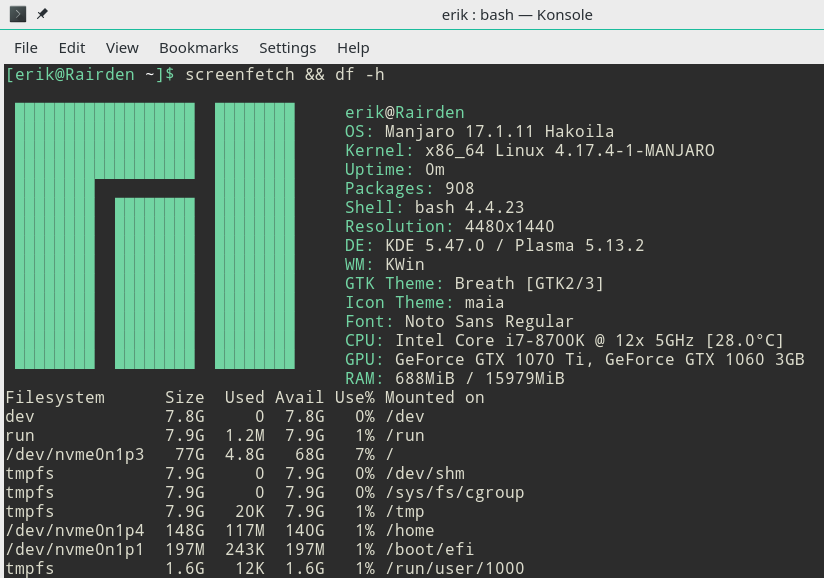The width and height of the screenshot is (824, 578).
Task: Click the '148G' size value
Action: (184, 530)
